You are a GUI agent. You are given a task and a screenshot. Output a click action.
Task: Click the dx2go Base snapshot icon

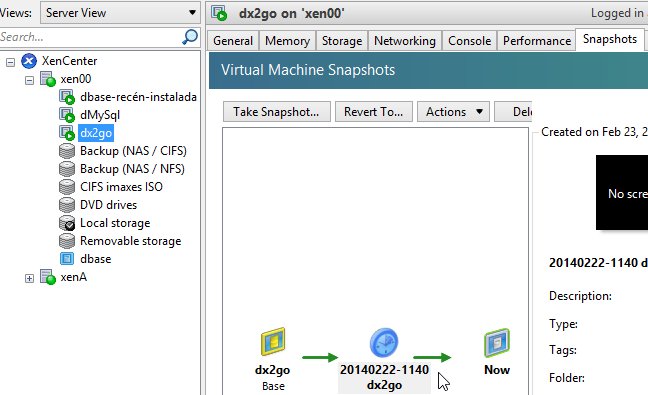[273, 342]
